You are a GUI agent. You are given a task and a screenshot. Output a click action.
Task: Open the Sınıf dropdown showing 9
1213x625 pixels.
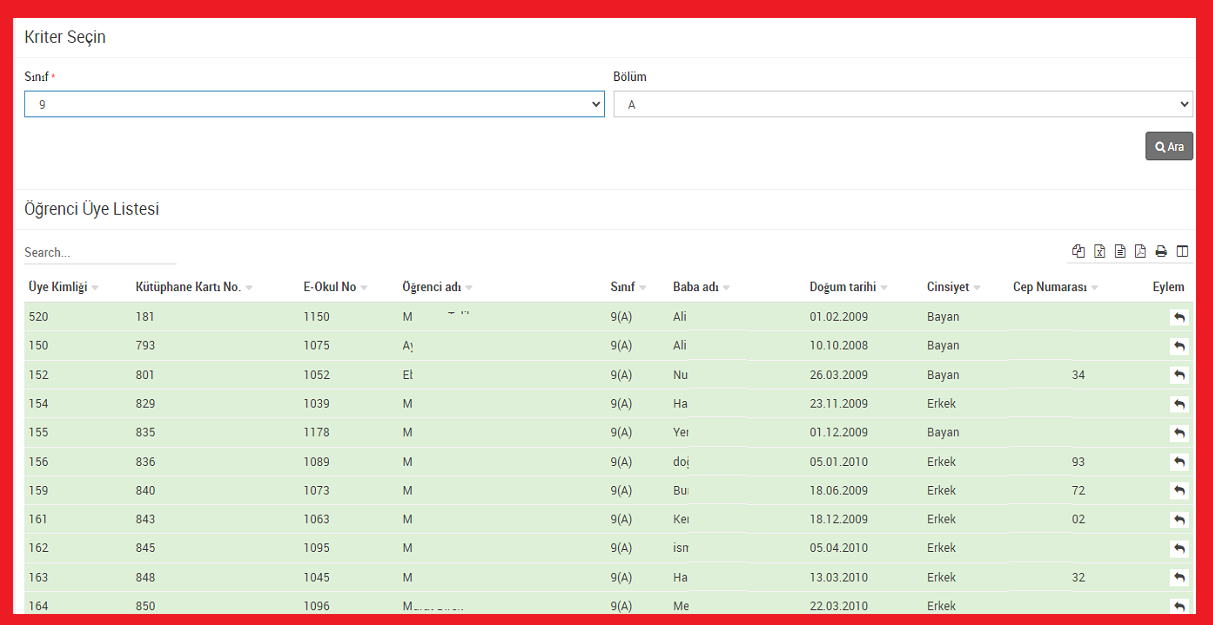[314, 104]
